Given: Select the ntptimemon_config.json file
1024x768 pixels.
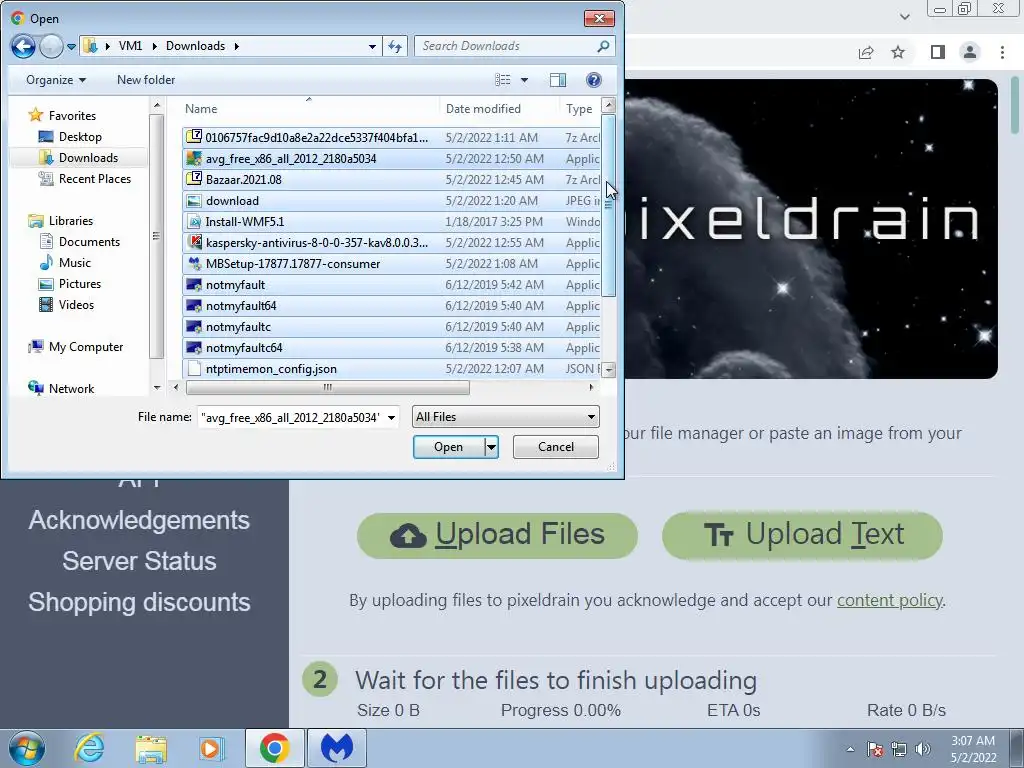Looking at the screenshot, I should (391, 368).
